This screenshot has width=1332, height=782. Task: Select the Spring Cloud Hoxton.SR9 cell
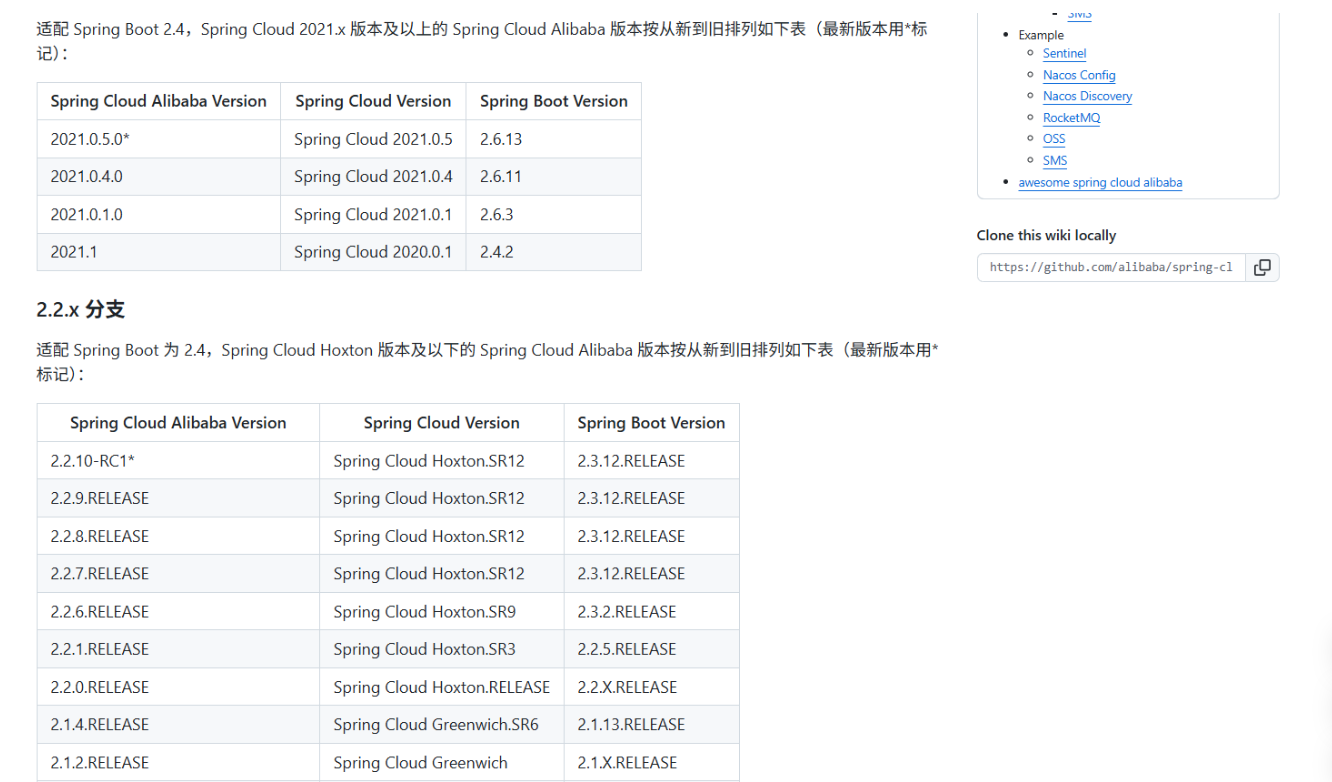(x=442, y=612)
